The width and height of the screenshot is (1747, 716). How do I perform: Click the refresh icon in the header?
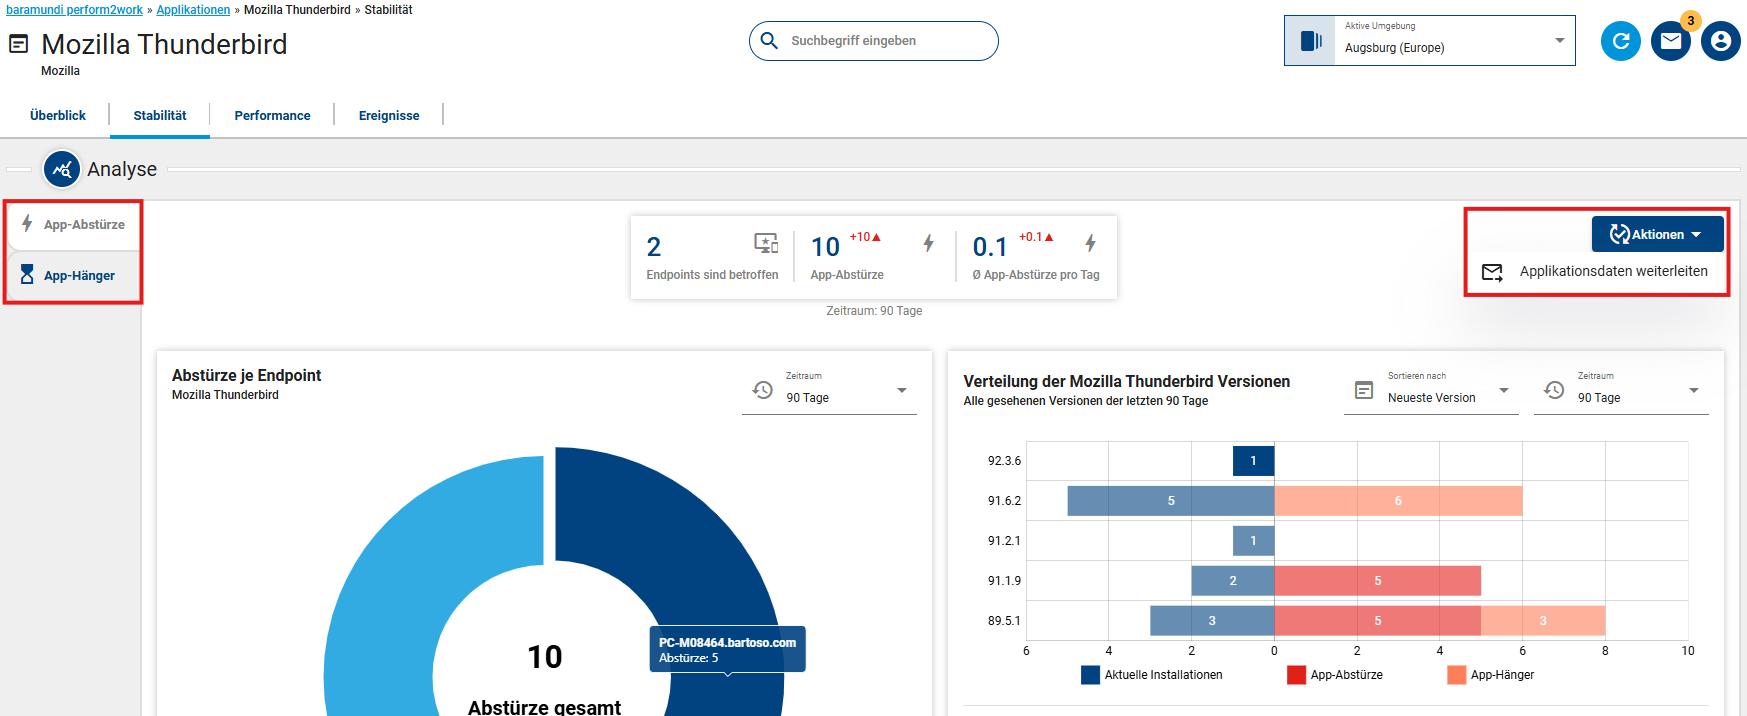tap(1620, 41)
